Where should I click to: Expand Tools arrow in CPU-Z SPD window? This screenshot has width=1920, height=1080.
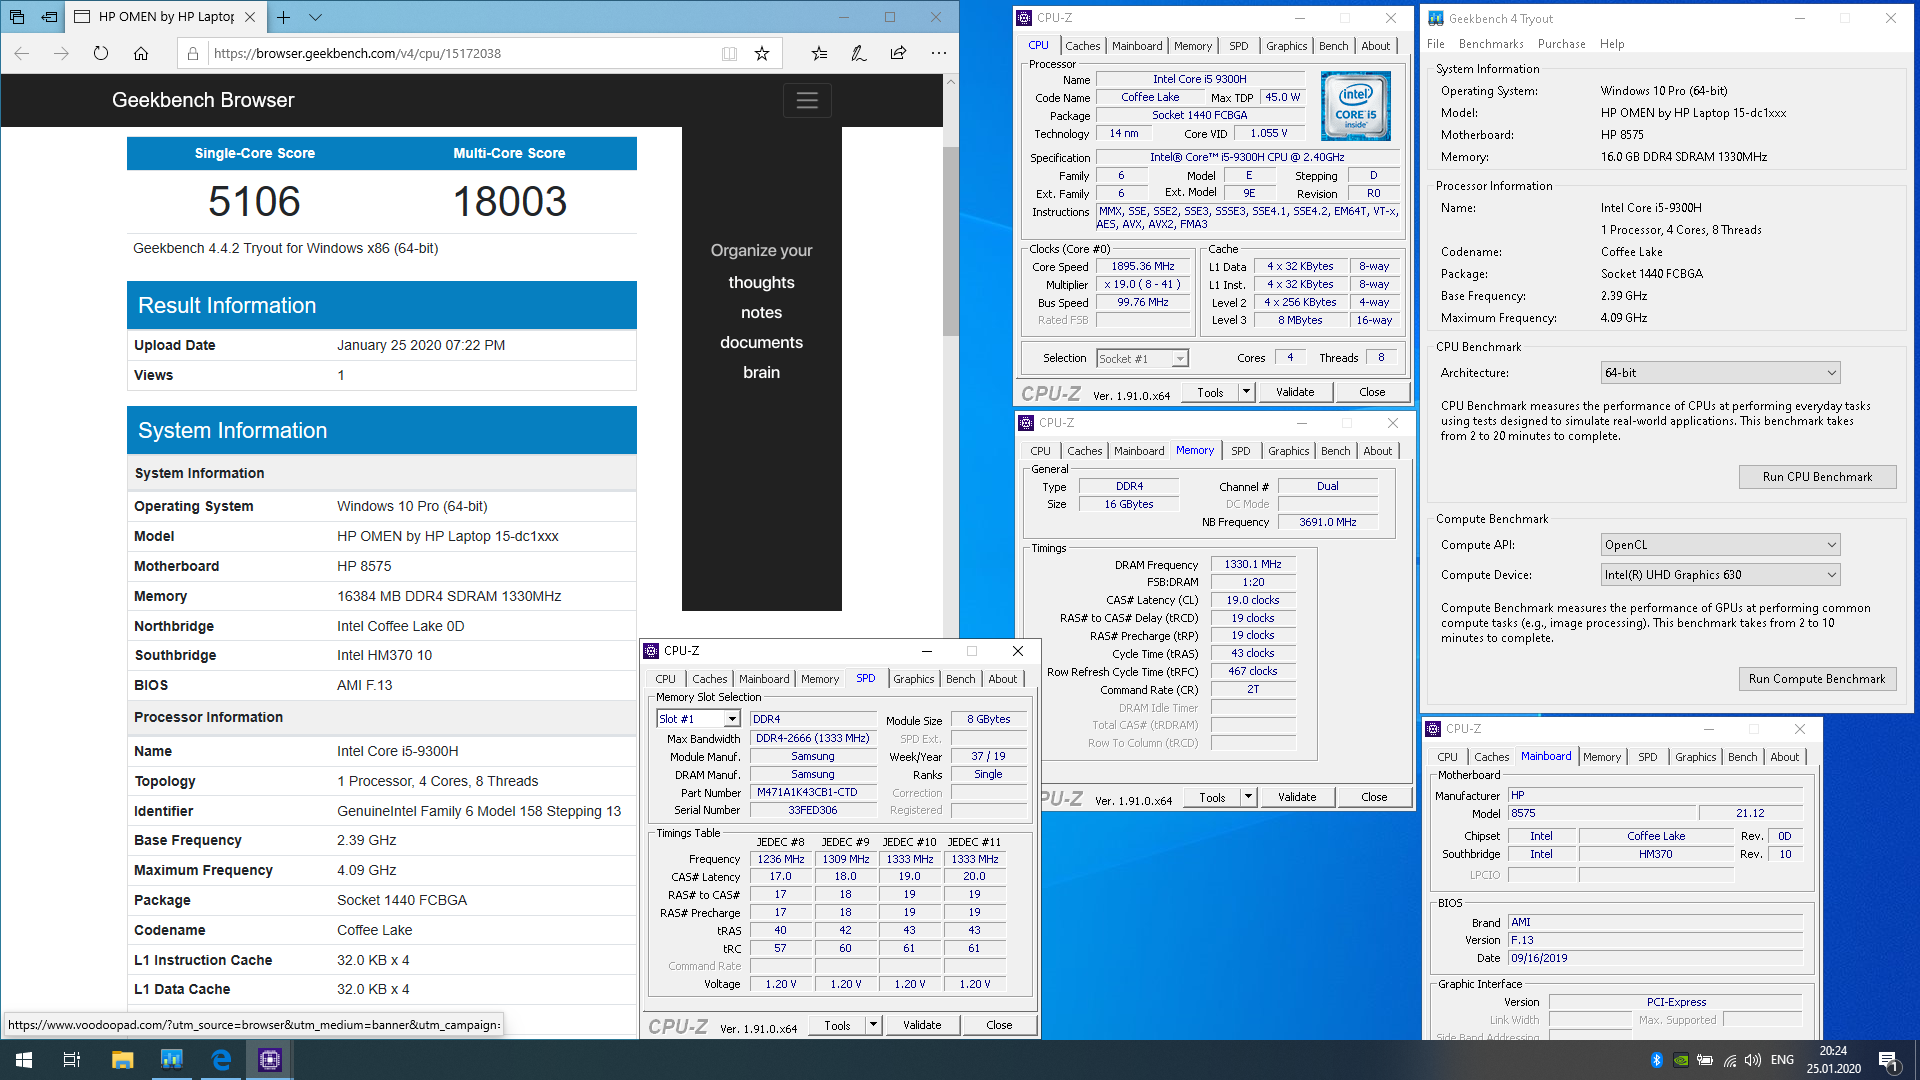873,1025
